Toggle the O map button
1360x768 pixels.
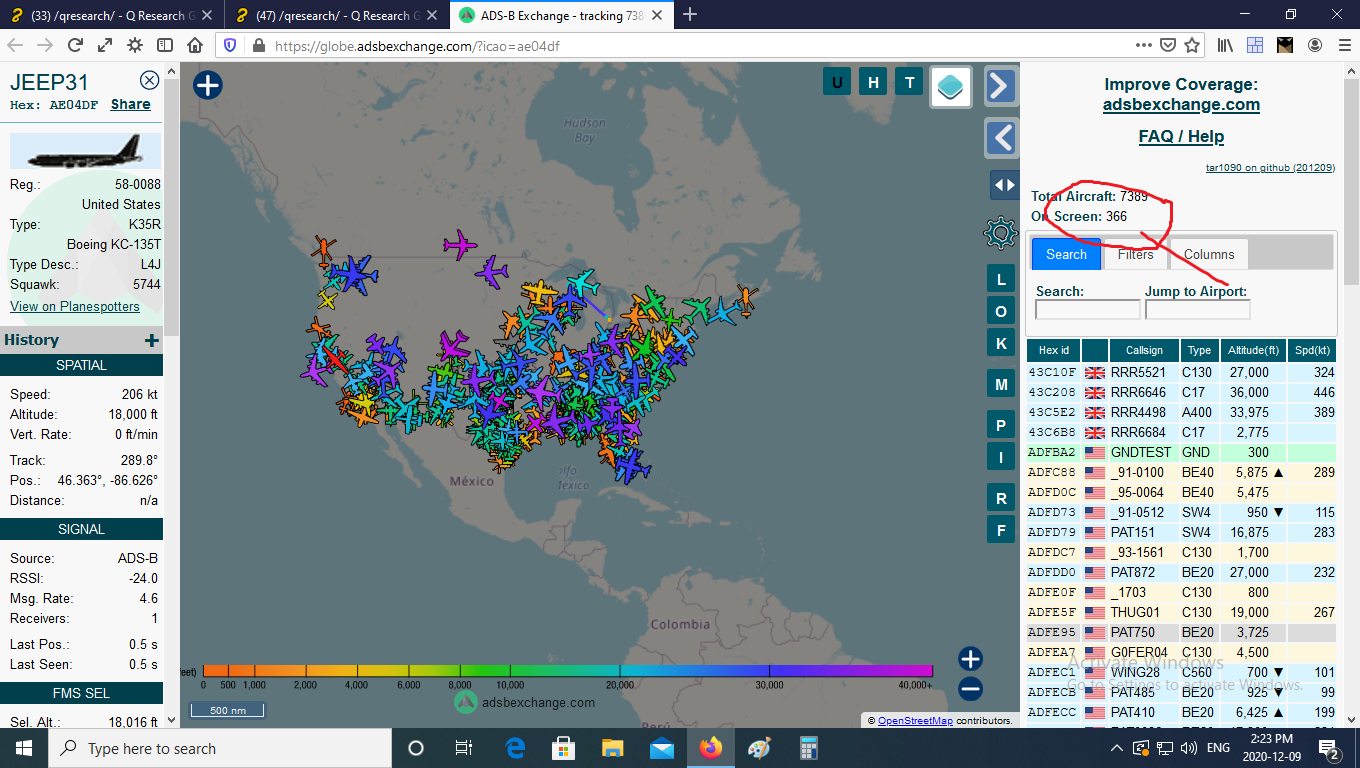point(1001,311)
